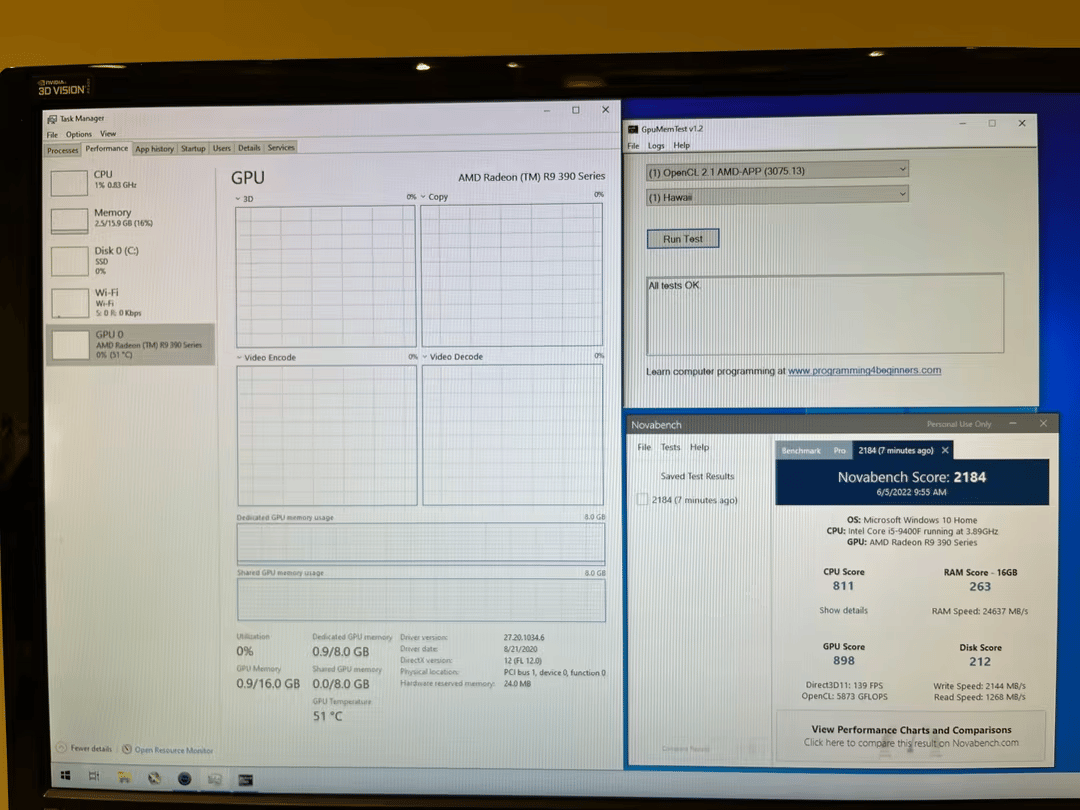
Task: Switch to the Users tab
Action: (222, 148)
